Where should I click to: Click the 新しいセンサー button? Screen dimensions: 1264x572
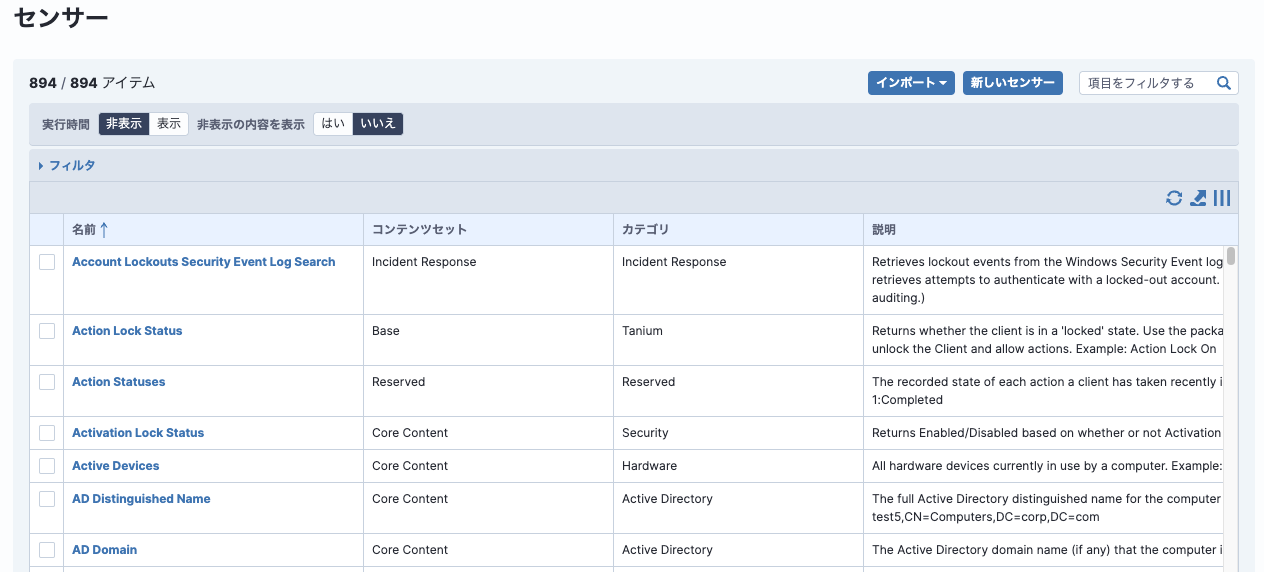click(1012, 83)
